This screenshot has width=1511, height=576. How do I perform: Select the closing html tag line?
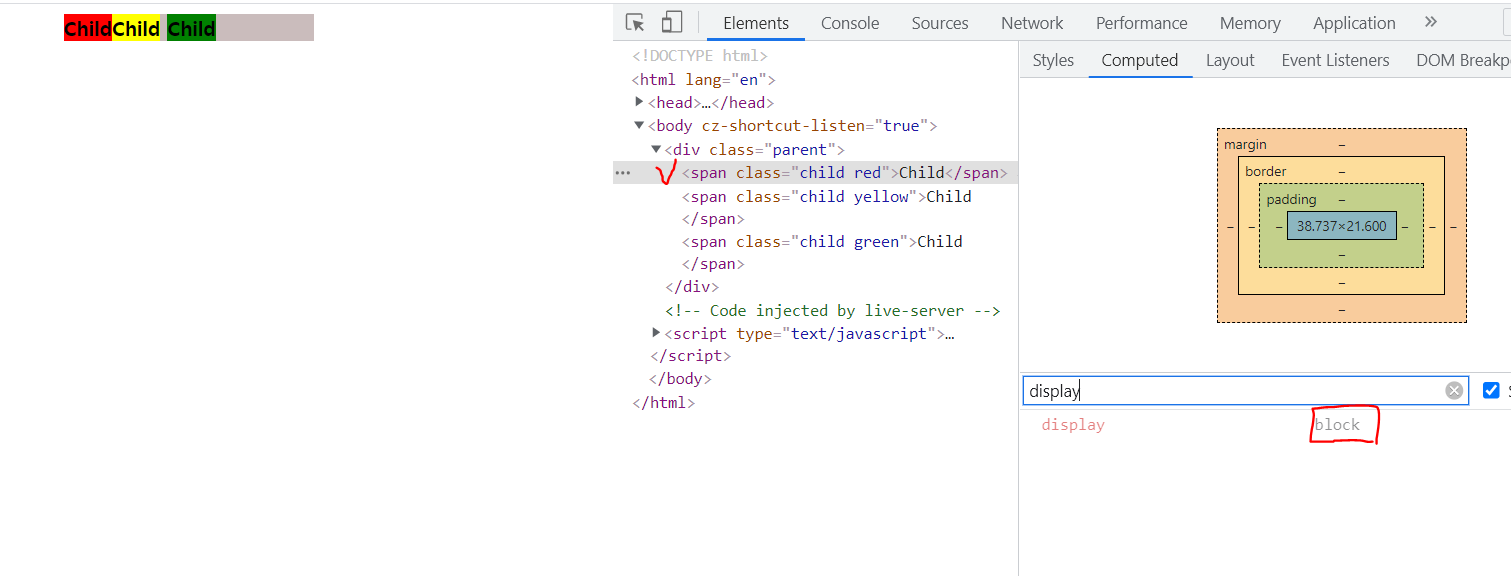[x=663, y=403]
